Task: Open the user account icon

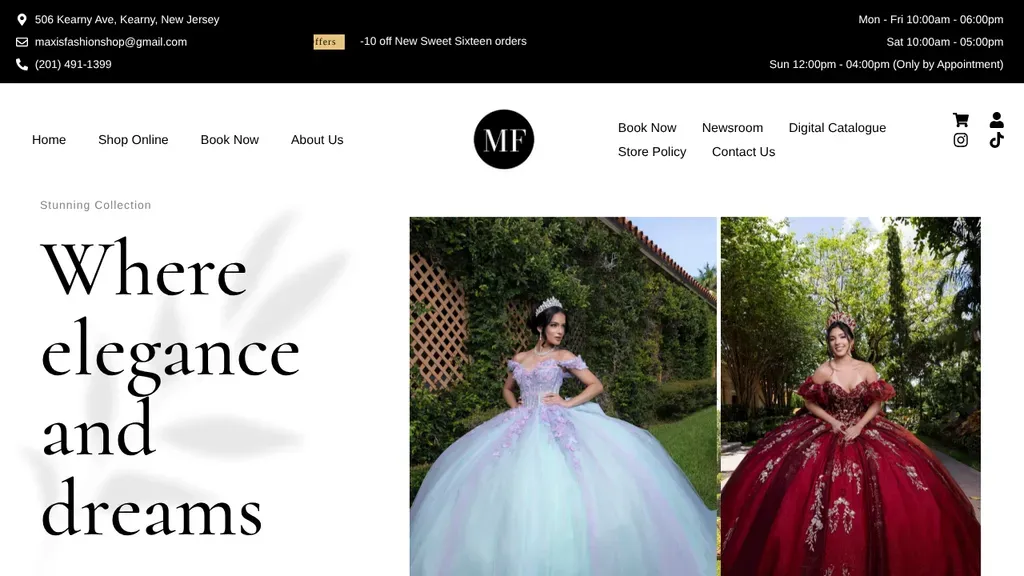Action: click(997, 120)
